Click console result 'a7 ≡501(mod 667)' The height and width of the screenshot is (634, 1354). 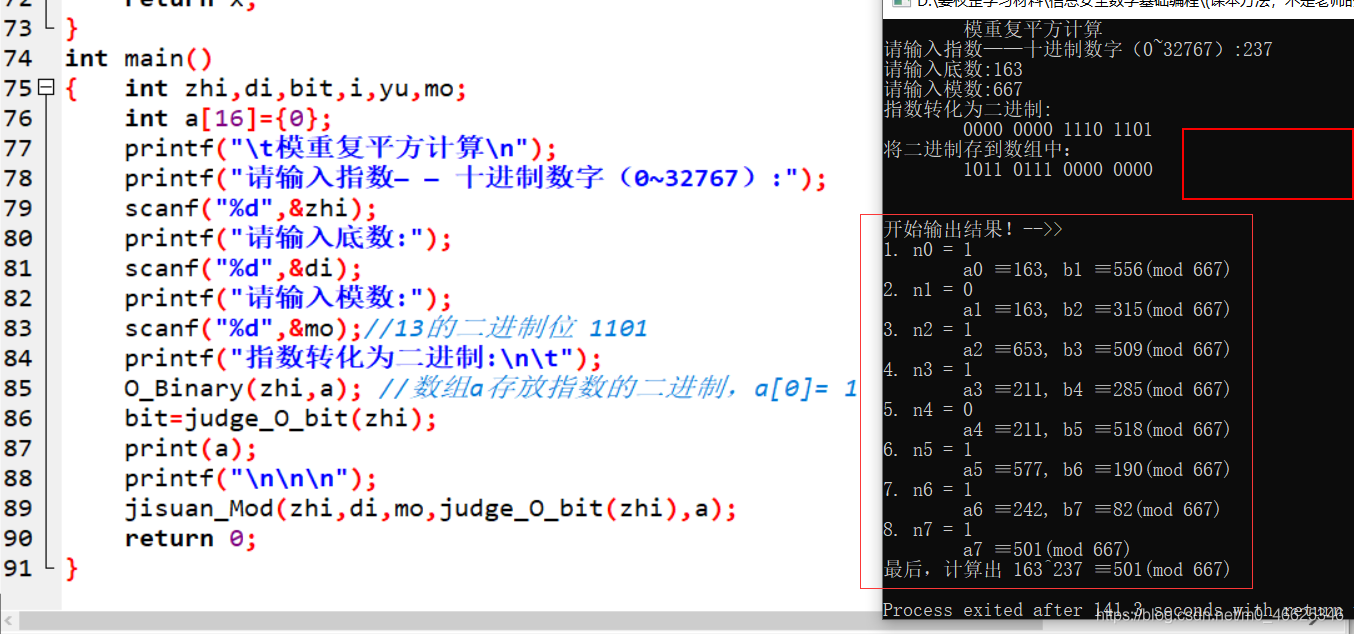pyautogui.click(x=1047, y=549)
